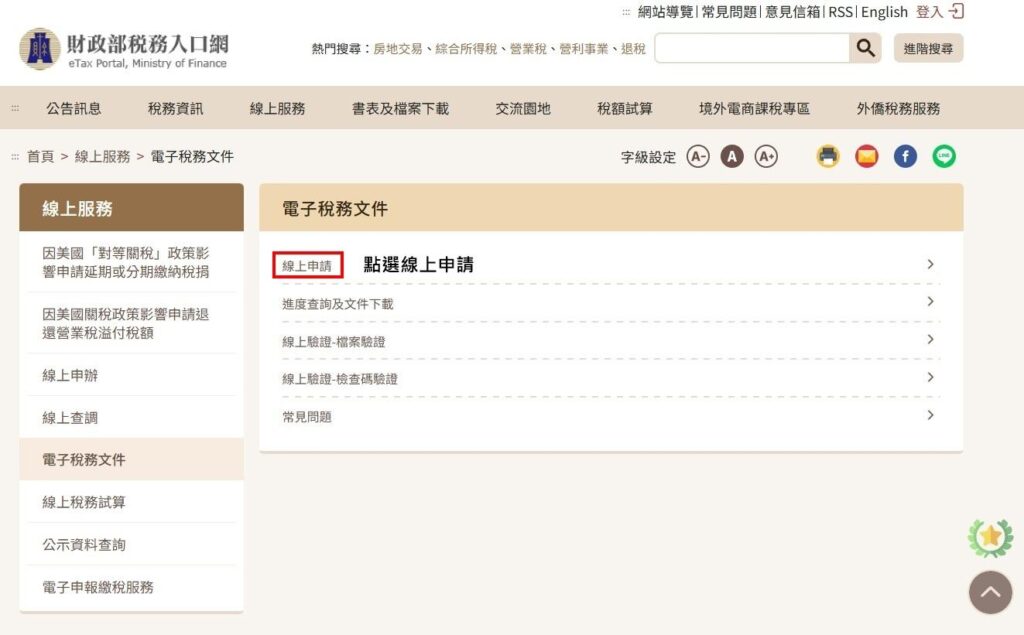Open the 稅額試算 menu

[x=625, y=108]
